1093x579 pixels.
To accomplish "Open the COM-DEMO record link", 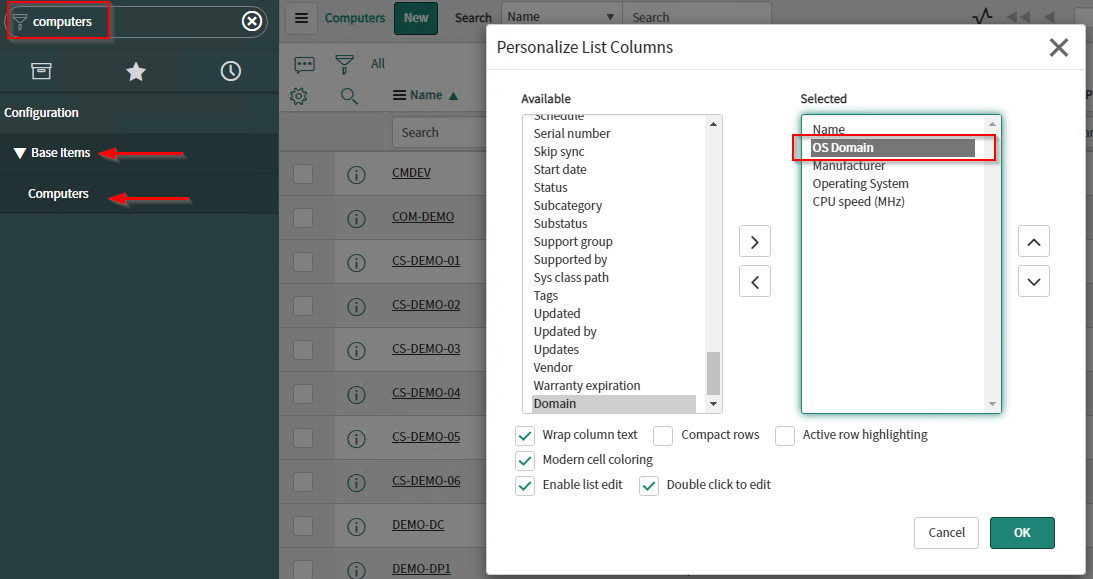I will click(x=422, y=217).
